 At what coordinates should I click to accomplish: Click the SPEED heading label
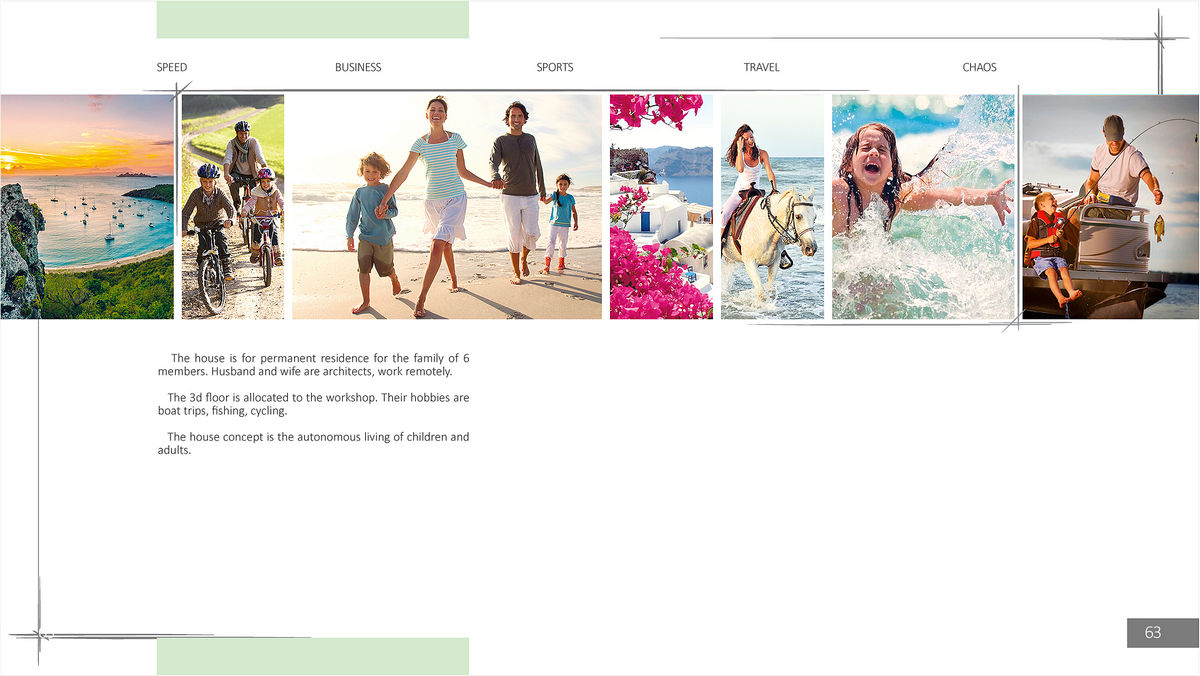tap(172, 67)
